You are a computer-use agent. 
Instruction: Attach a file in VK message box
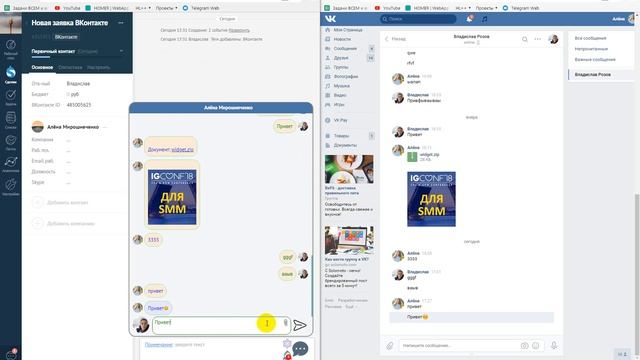390,346
